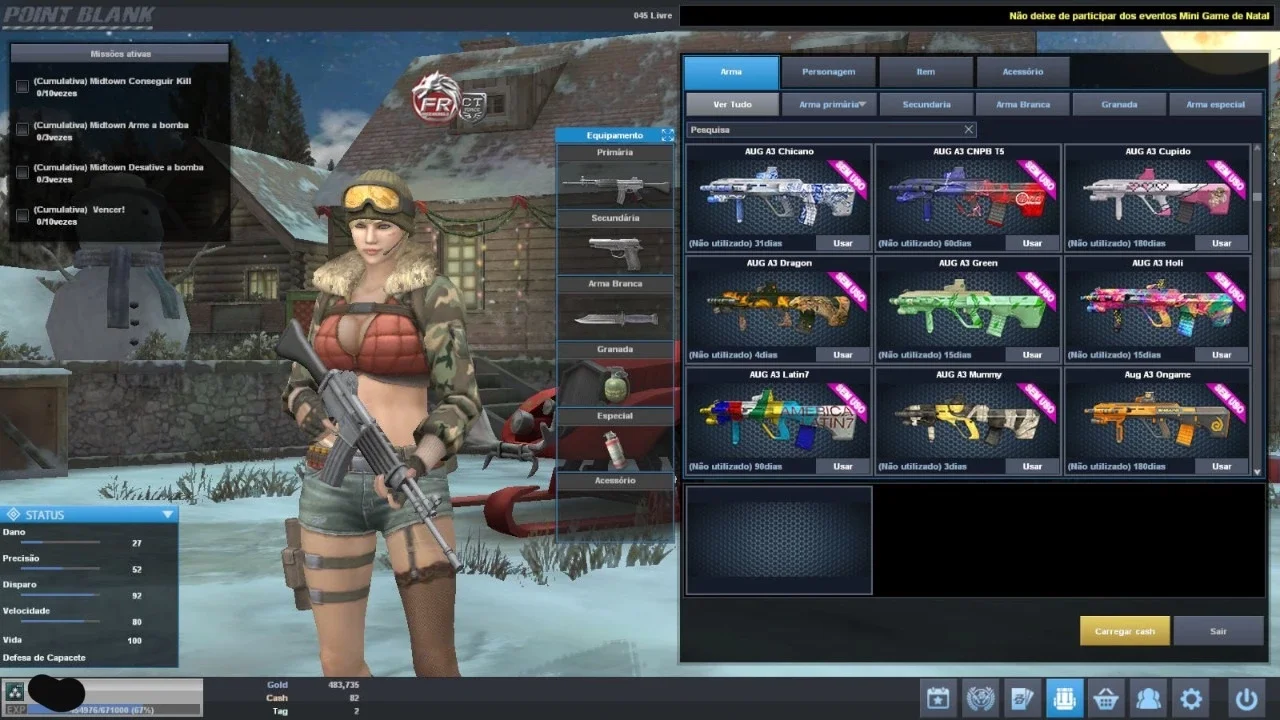Screen dimensions: 1280x720
Task: Select the secondary pistol weapon slot
Action: point(615,250)
